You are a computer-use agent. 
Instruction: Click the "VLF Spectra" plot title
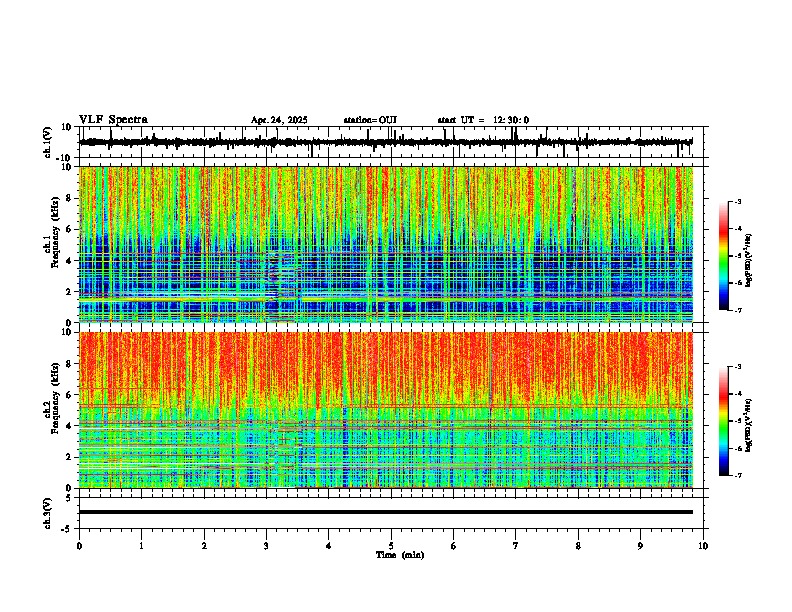coord(113,120)
